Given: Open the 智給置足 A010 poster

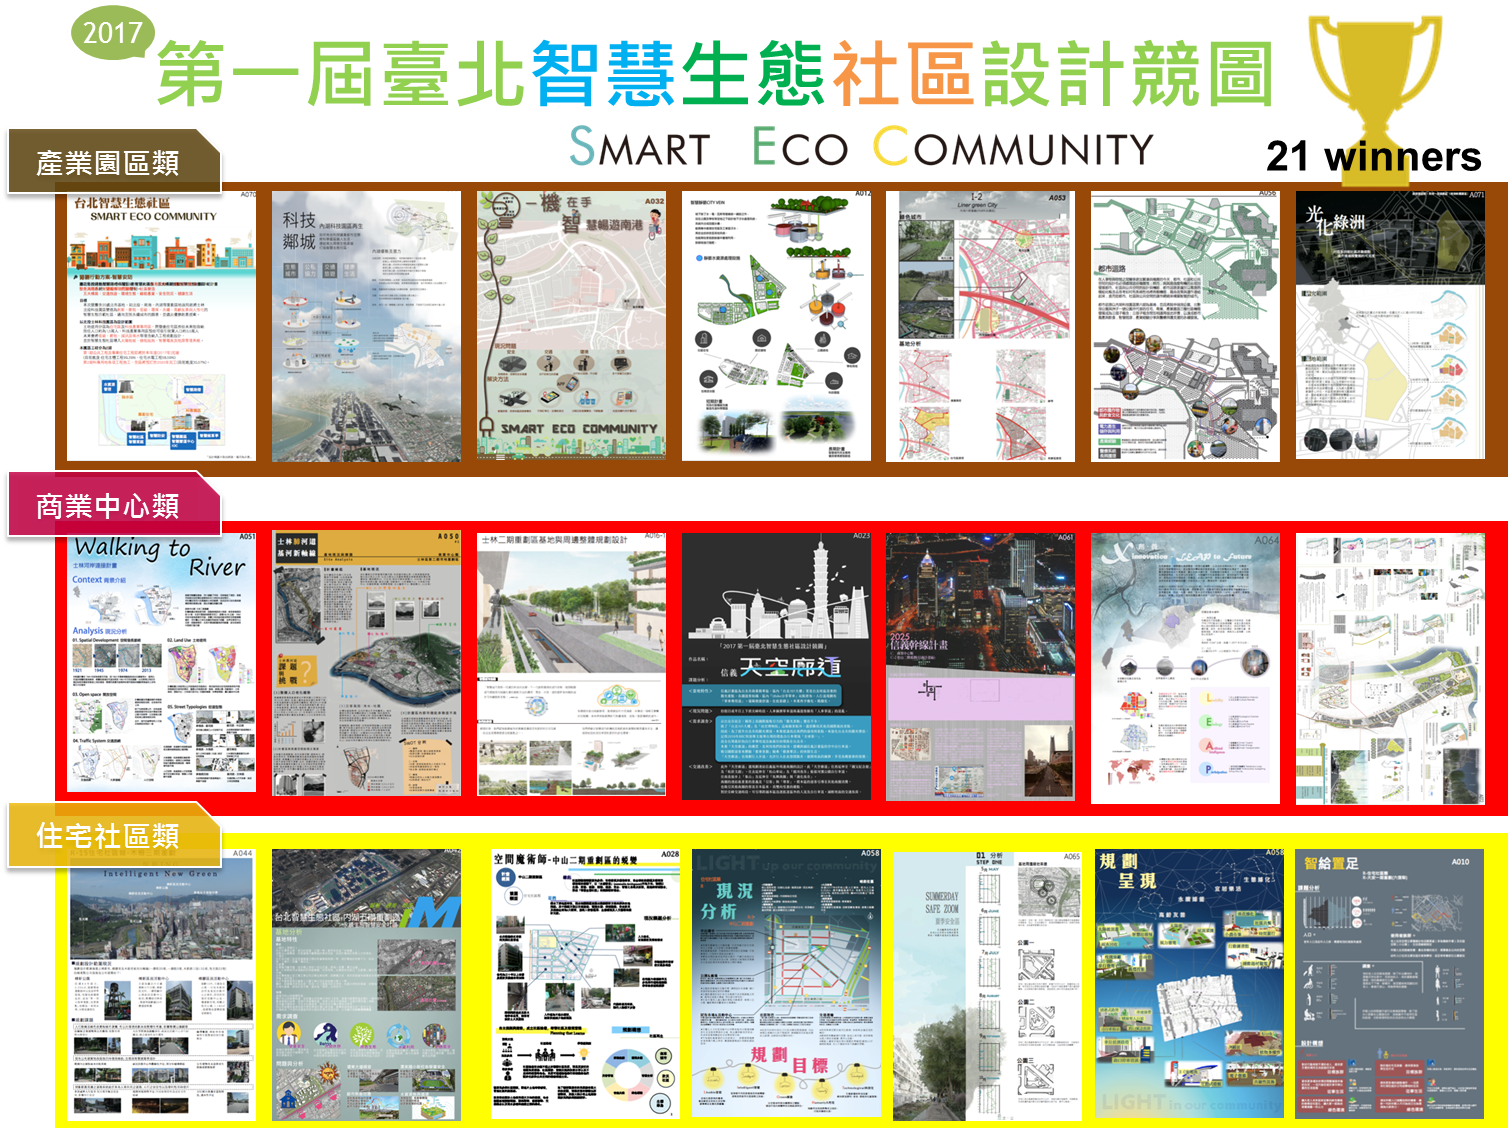Looking at the screenshot, I should tap(1390, 985).
